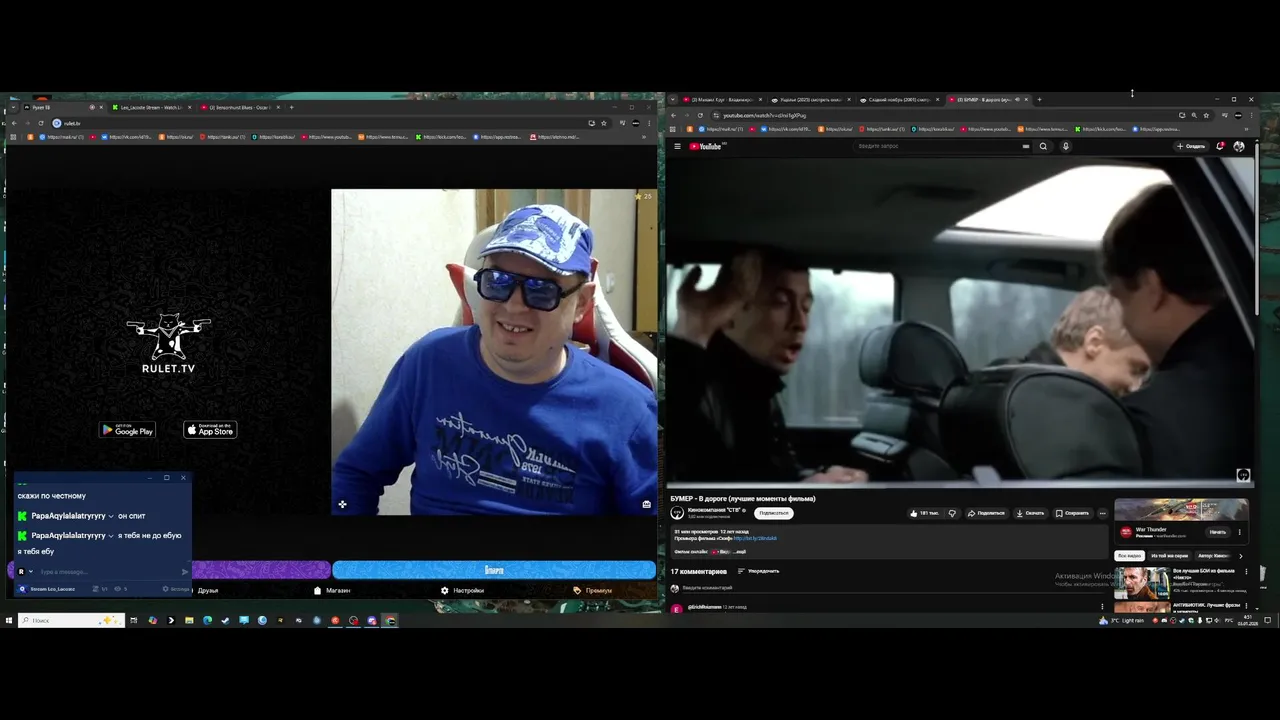The image size is (1280, 720).
Task: Open Кинокомпания СТВ channel avatar
Action: tap(677, 513)
